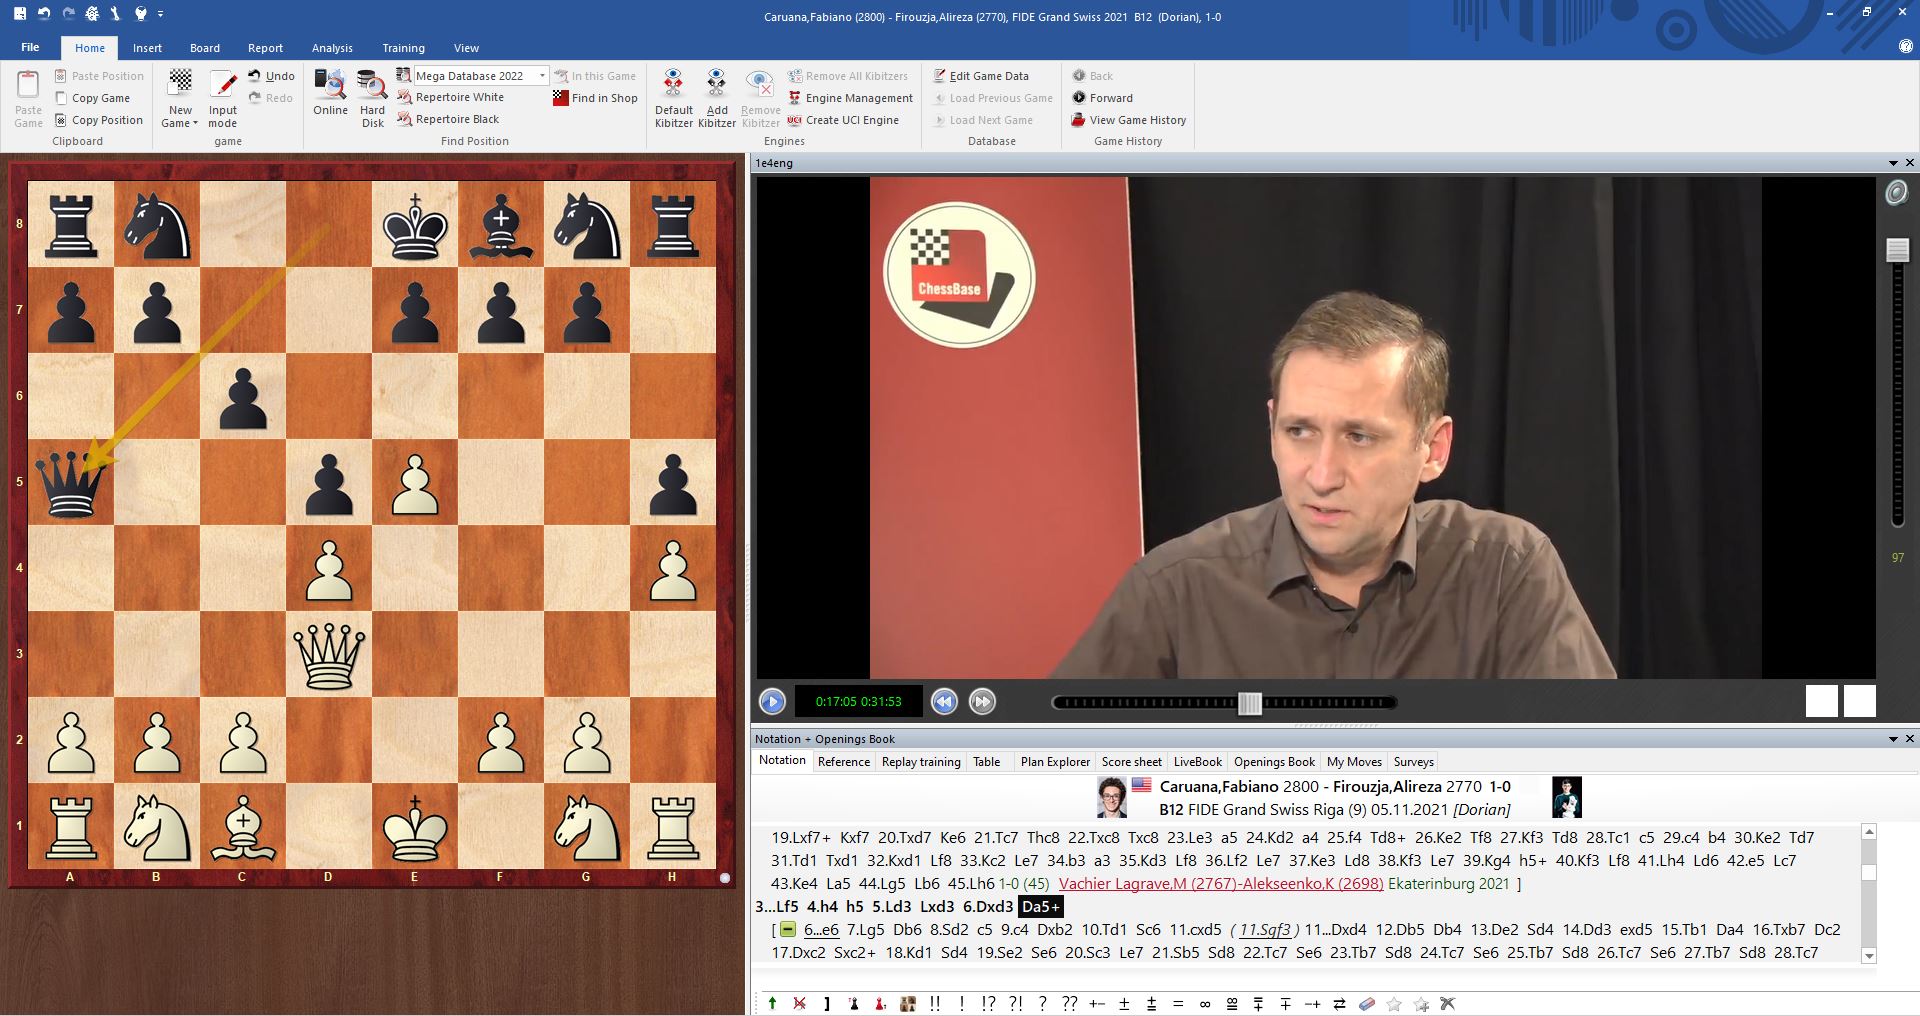Switch to the Replay training tab
This screenshot has height=1016, width=1920.
(921, 762)
